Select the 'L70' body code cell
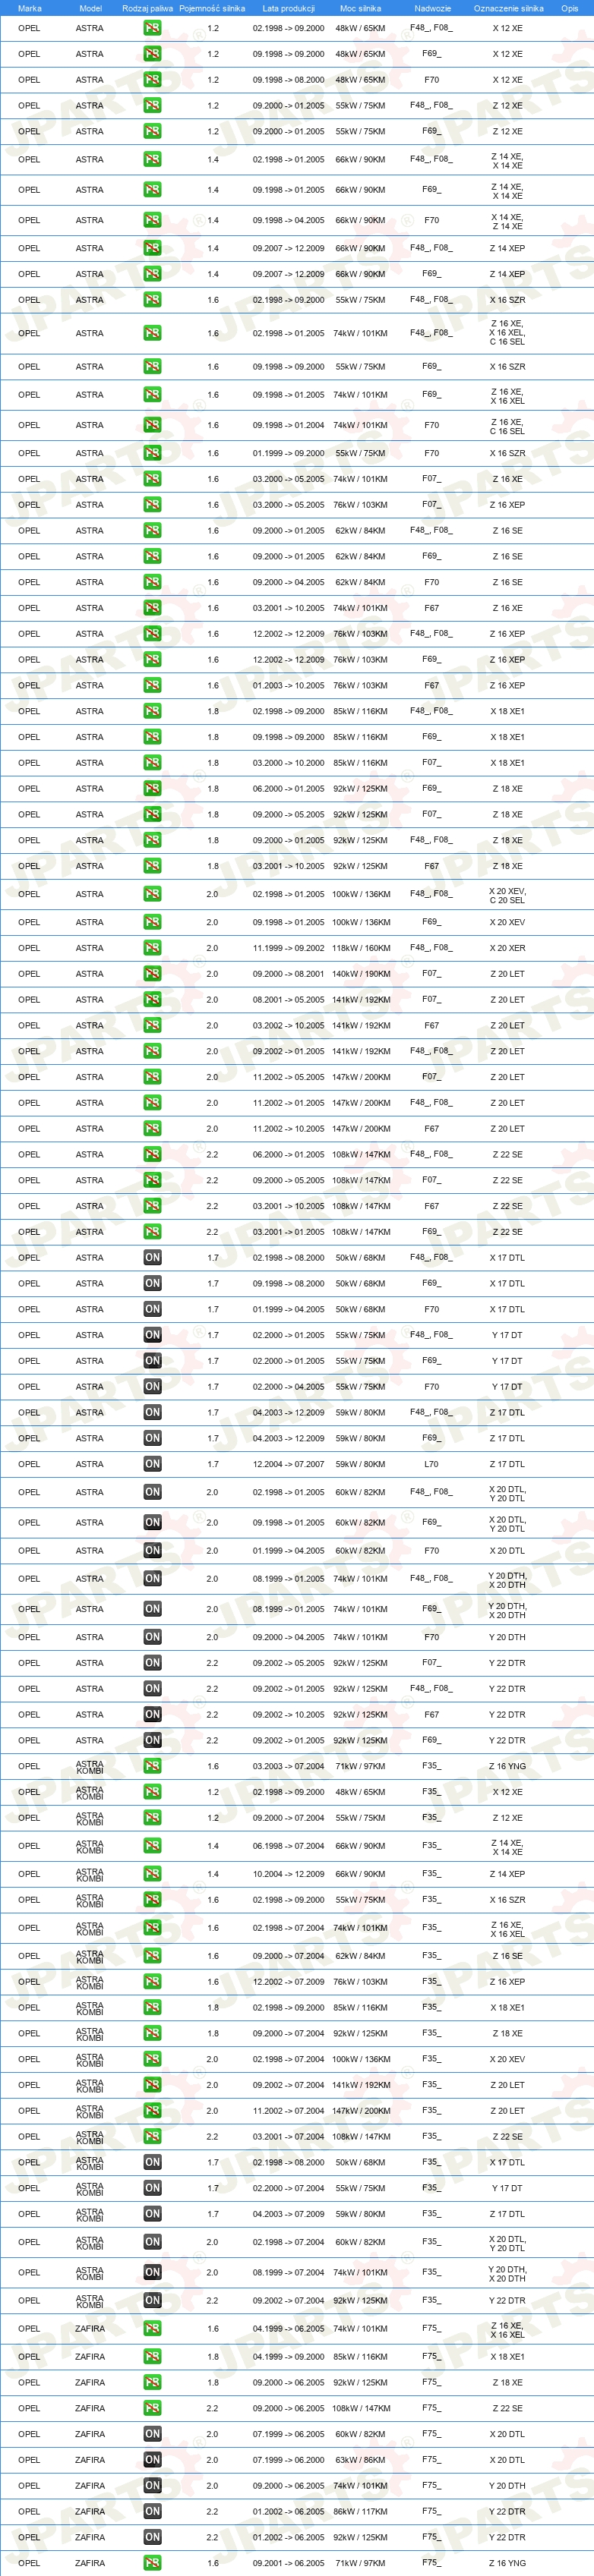 431,1464
